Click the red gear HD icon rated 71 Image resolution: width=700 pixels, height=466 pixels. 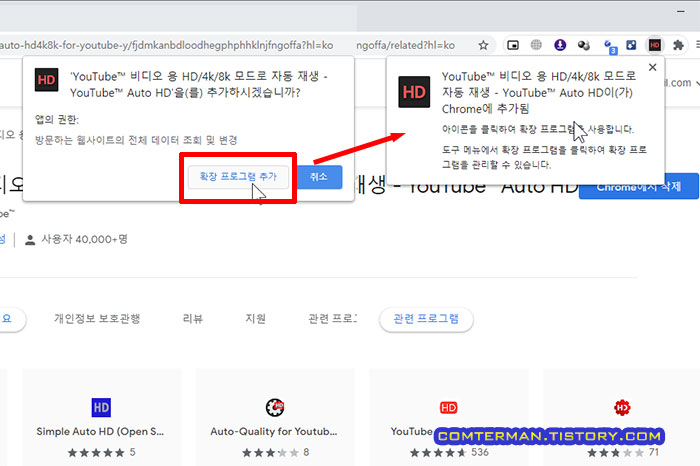coord(622,408)
